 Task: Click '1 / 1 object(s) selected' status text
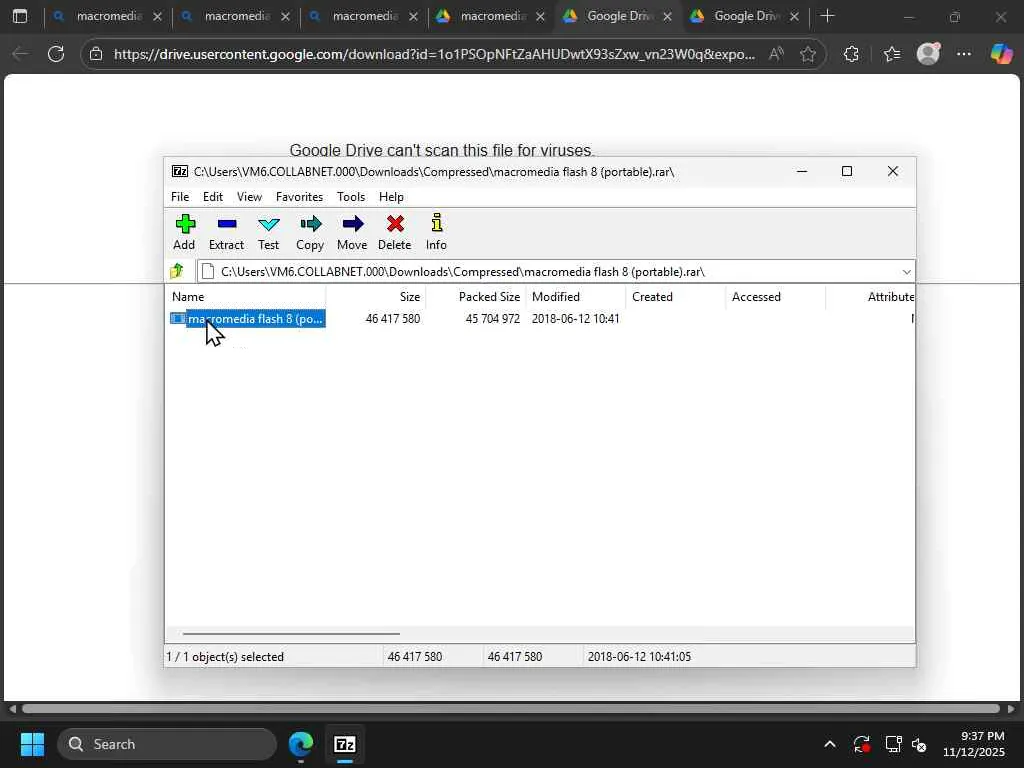pyautogui.click(x=225, y=657)
